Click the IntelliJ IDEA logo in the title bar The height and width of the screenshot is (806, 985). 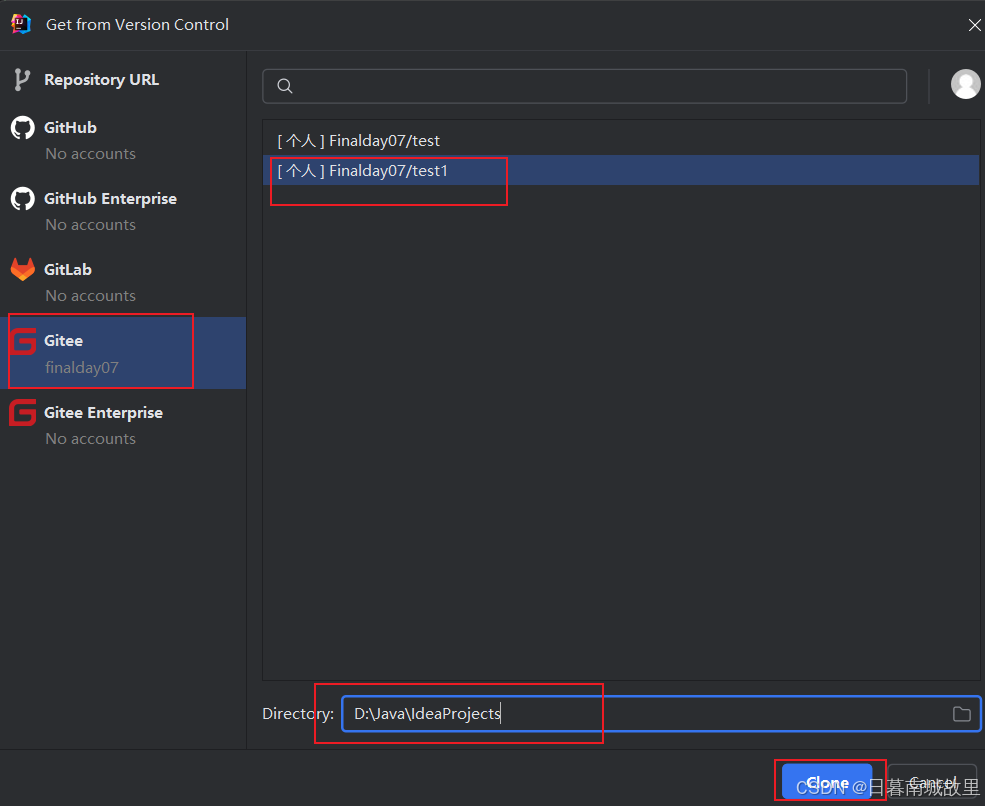pyautogui.click(x=21, y=24)
